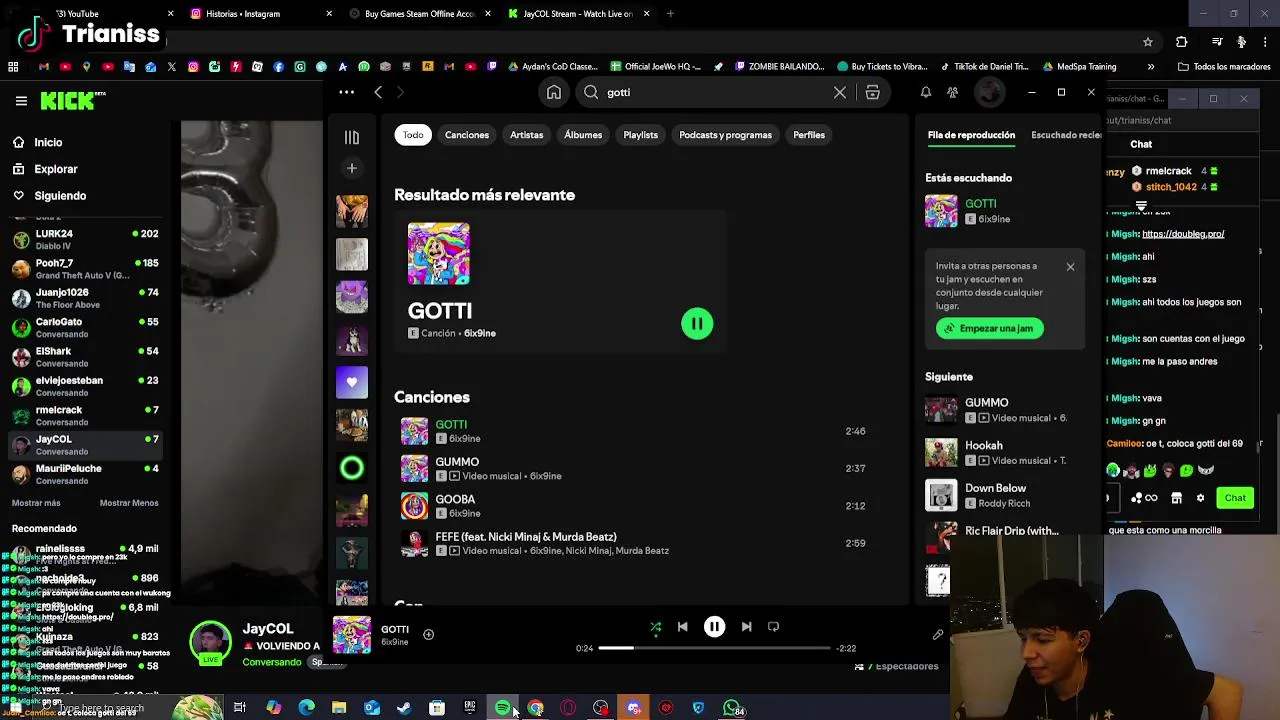
Task: Add GOTTI to Liked Songs
Action: coord(428,634)
